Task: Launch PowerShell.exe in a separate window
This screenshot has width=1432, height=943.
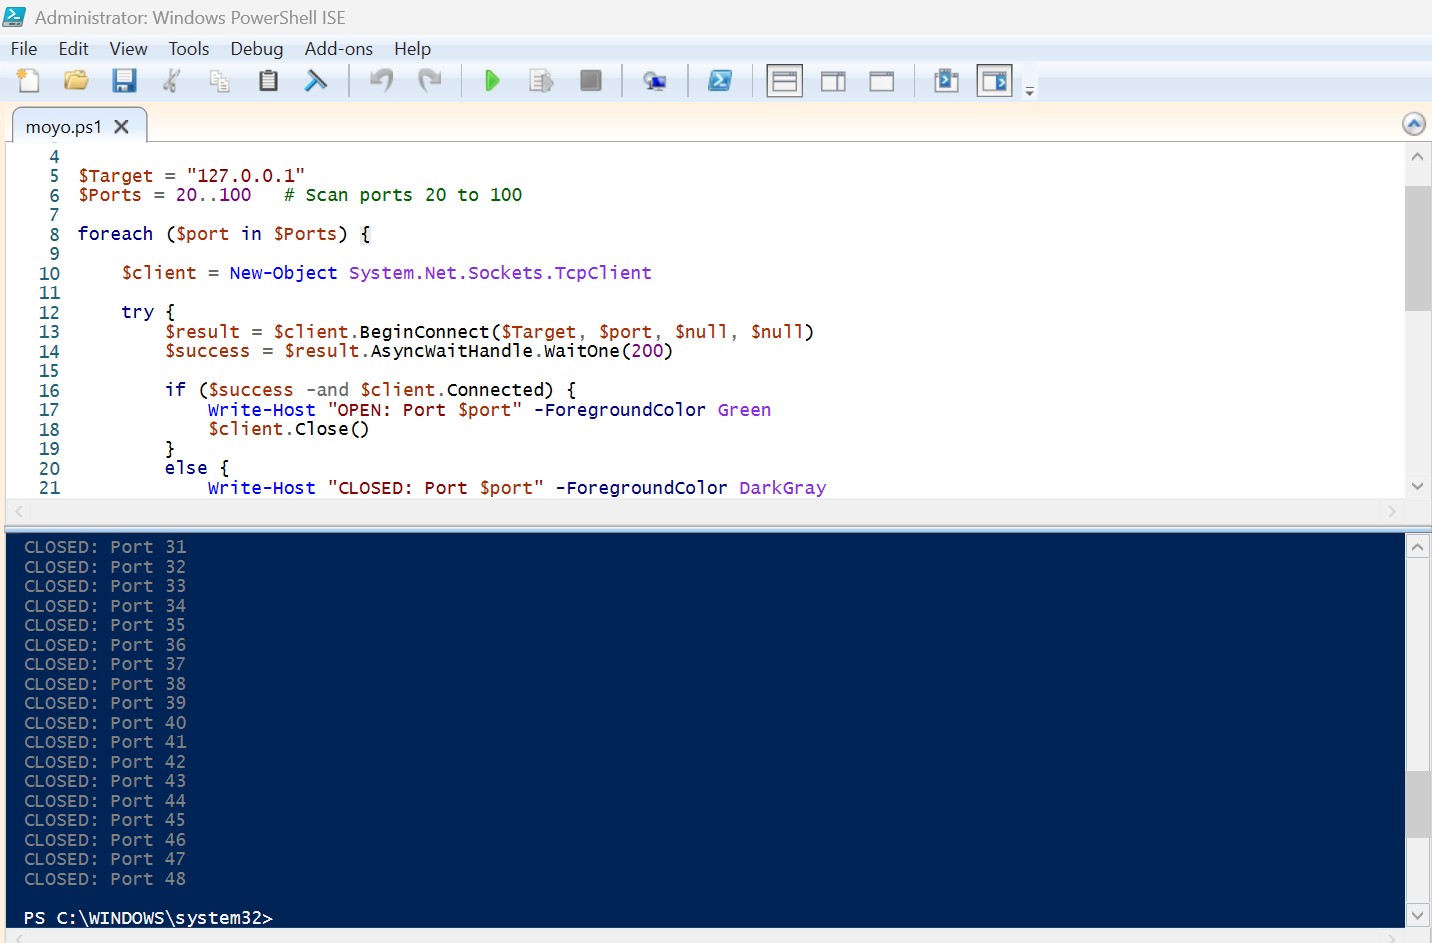Action: [x=720, y=81]
